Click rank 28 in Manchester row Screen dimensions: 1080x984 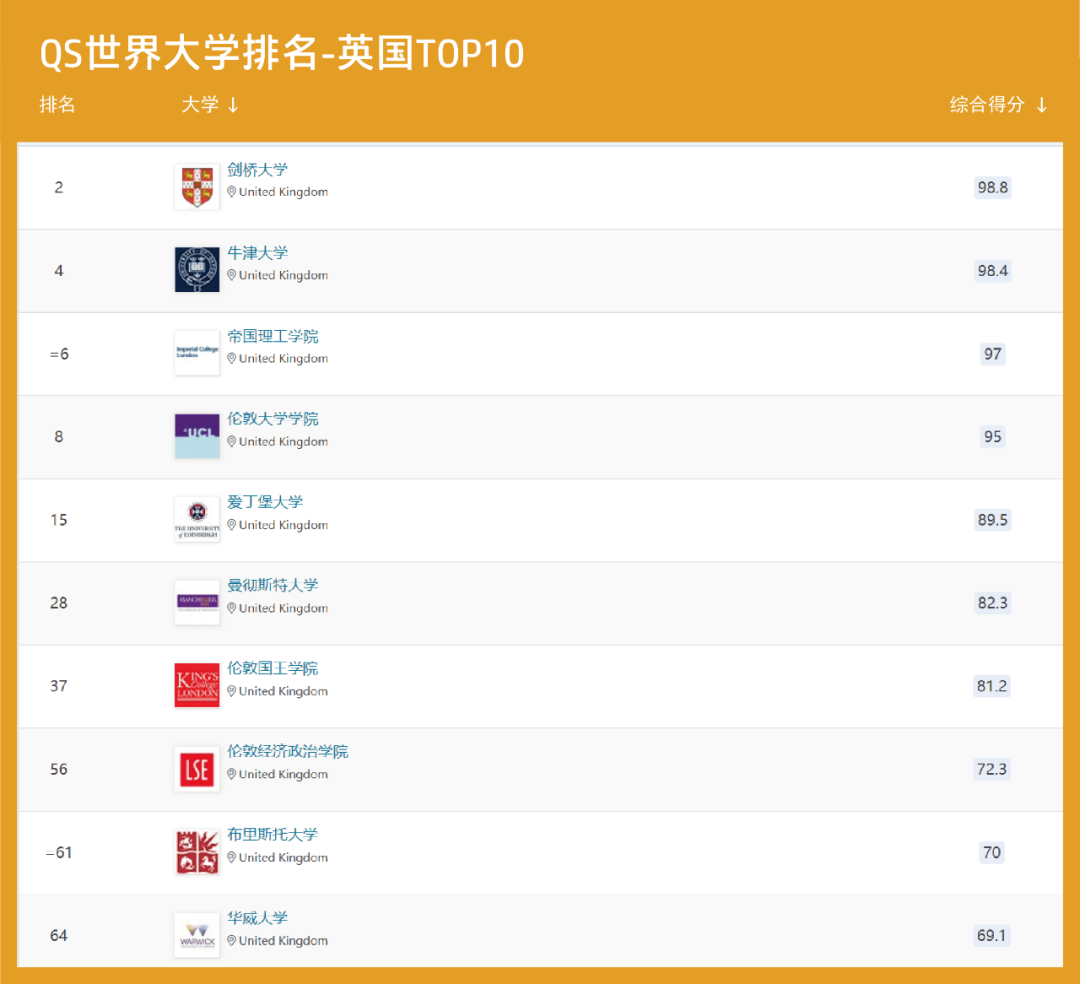(59, 603)
